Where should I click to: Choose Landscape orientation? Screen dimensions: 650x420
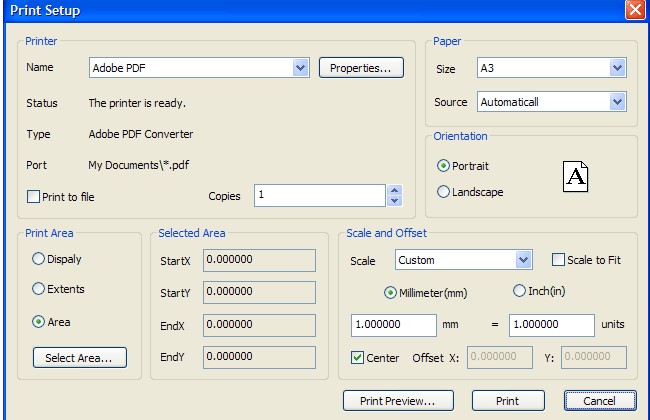tap(444, 192)
